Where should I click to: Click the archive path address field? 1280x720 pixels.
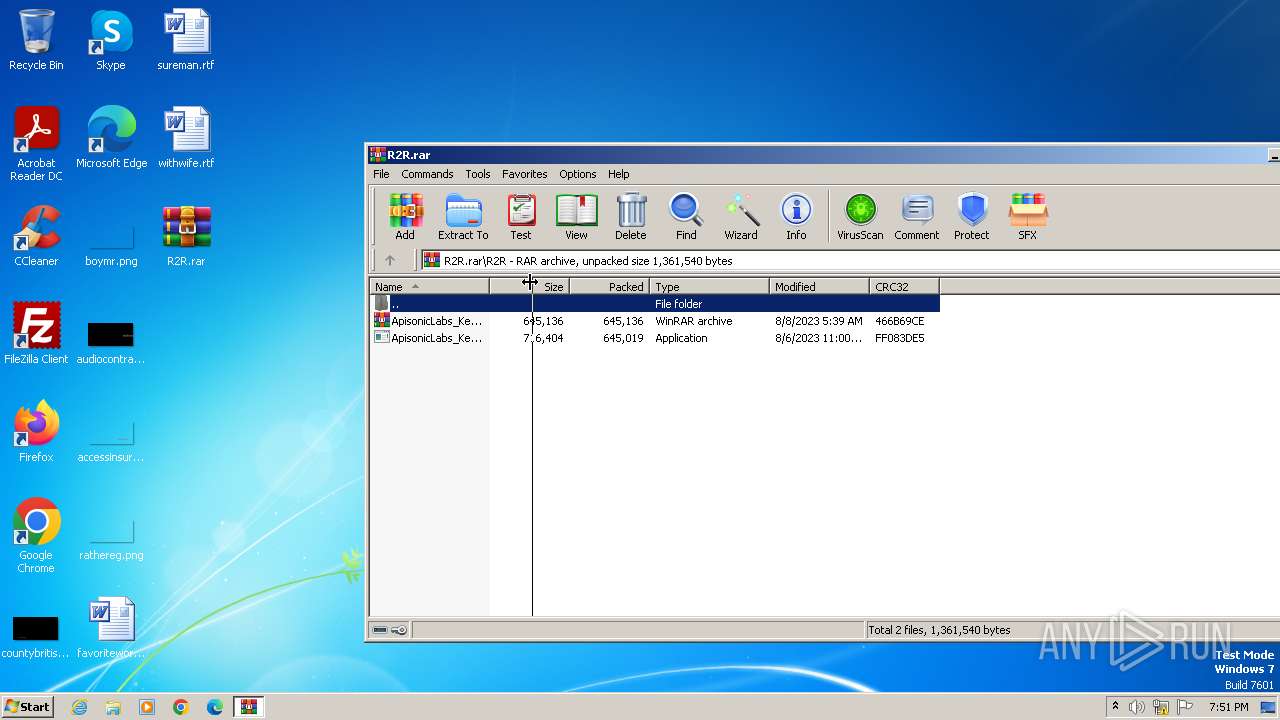(850, 260)
